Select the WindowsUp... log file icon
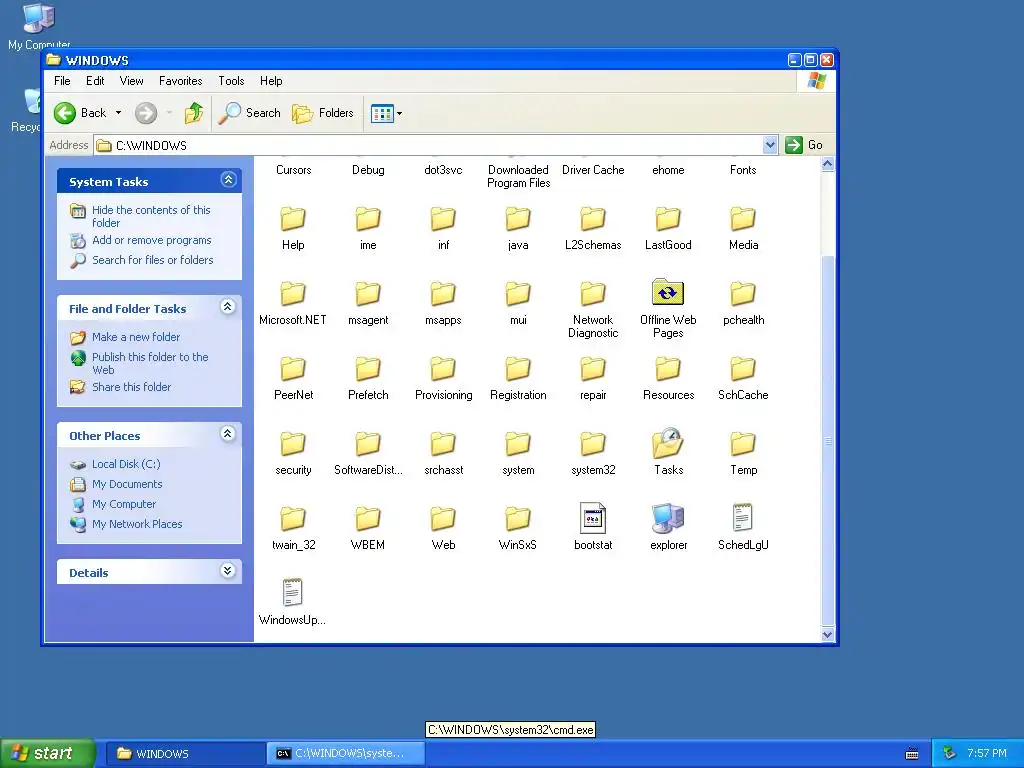This screenshot has width=1024, height=768. [293, 593]
